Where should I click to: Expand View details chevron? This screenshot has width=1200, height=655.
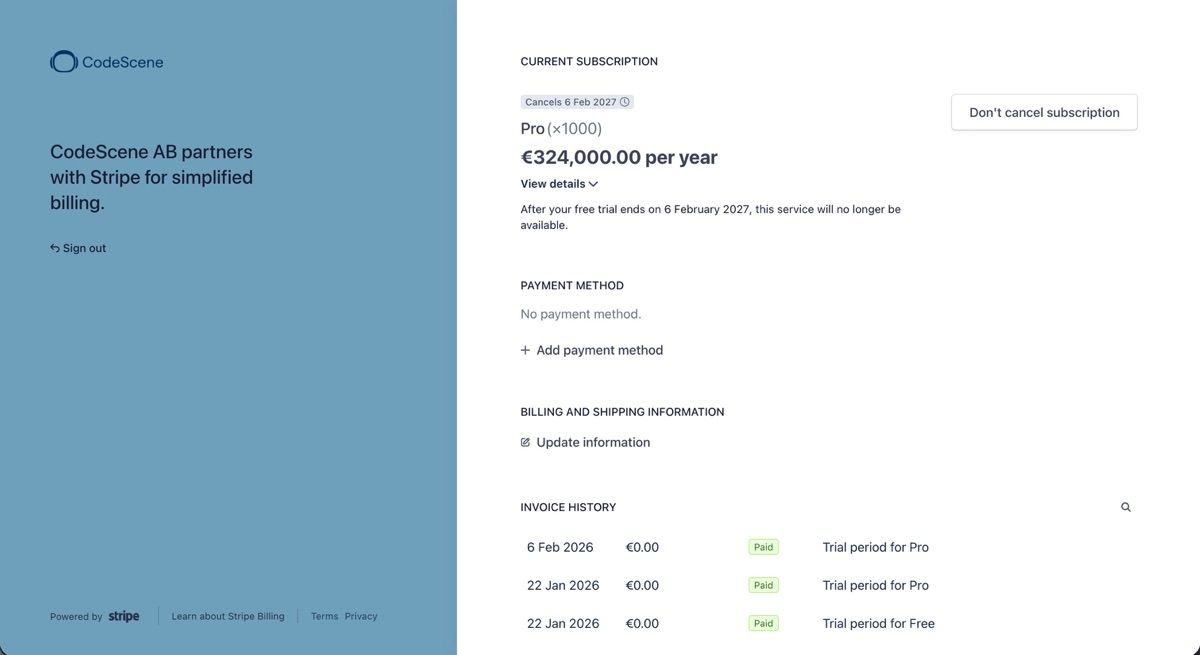[593, 184]
